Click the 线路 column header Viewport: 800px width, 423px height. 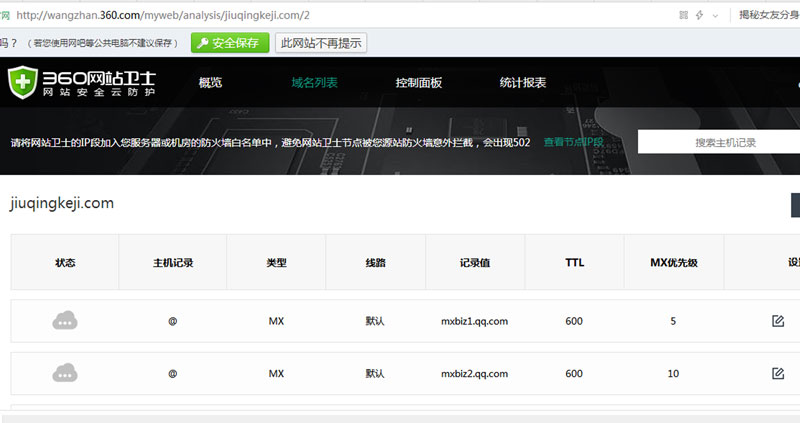(376, 263)
